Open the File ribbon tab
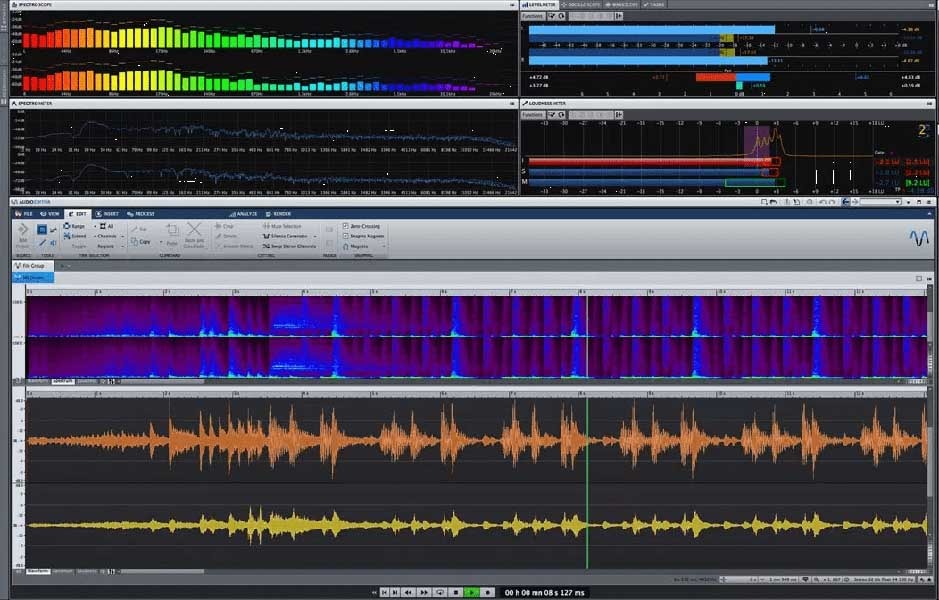This screenshot has height=600, width=939. pos(24,214)
